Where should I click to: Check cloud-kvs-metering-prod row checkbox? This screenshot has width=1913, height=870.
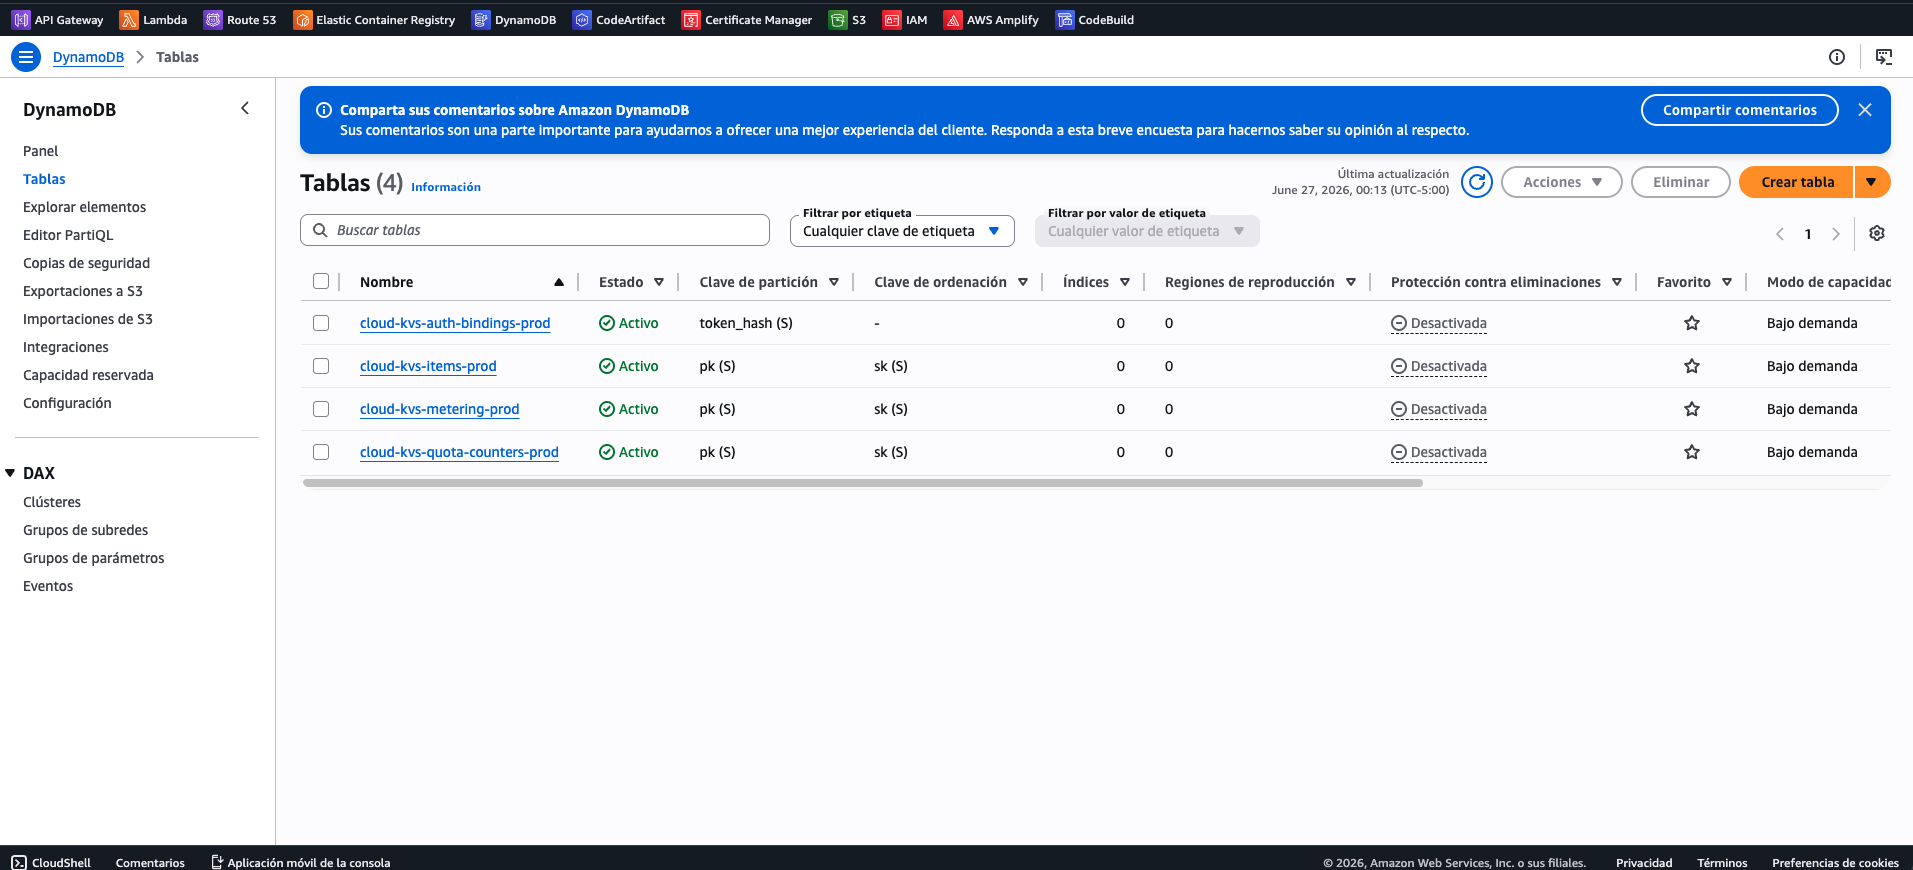click(x=321, y=409)
